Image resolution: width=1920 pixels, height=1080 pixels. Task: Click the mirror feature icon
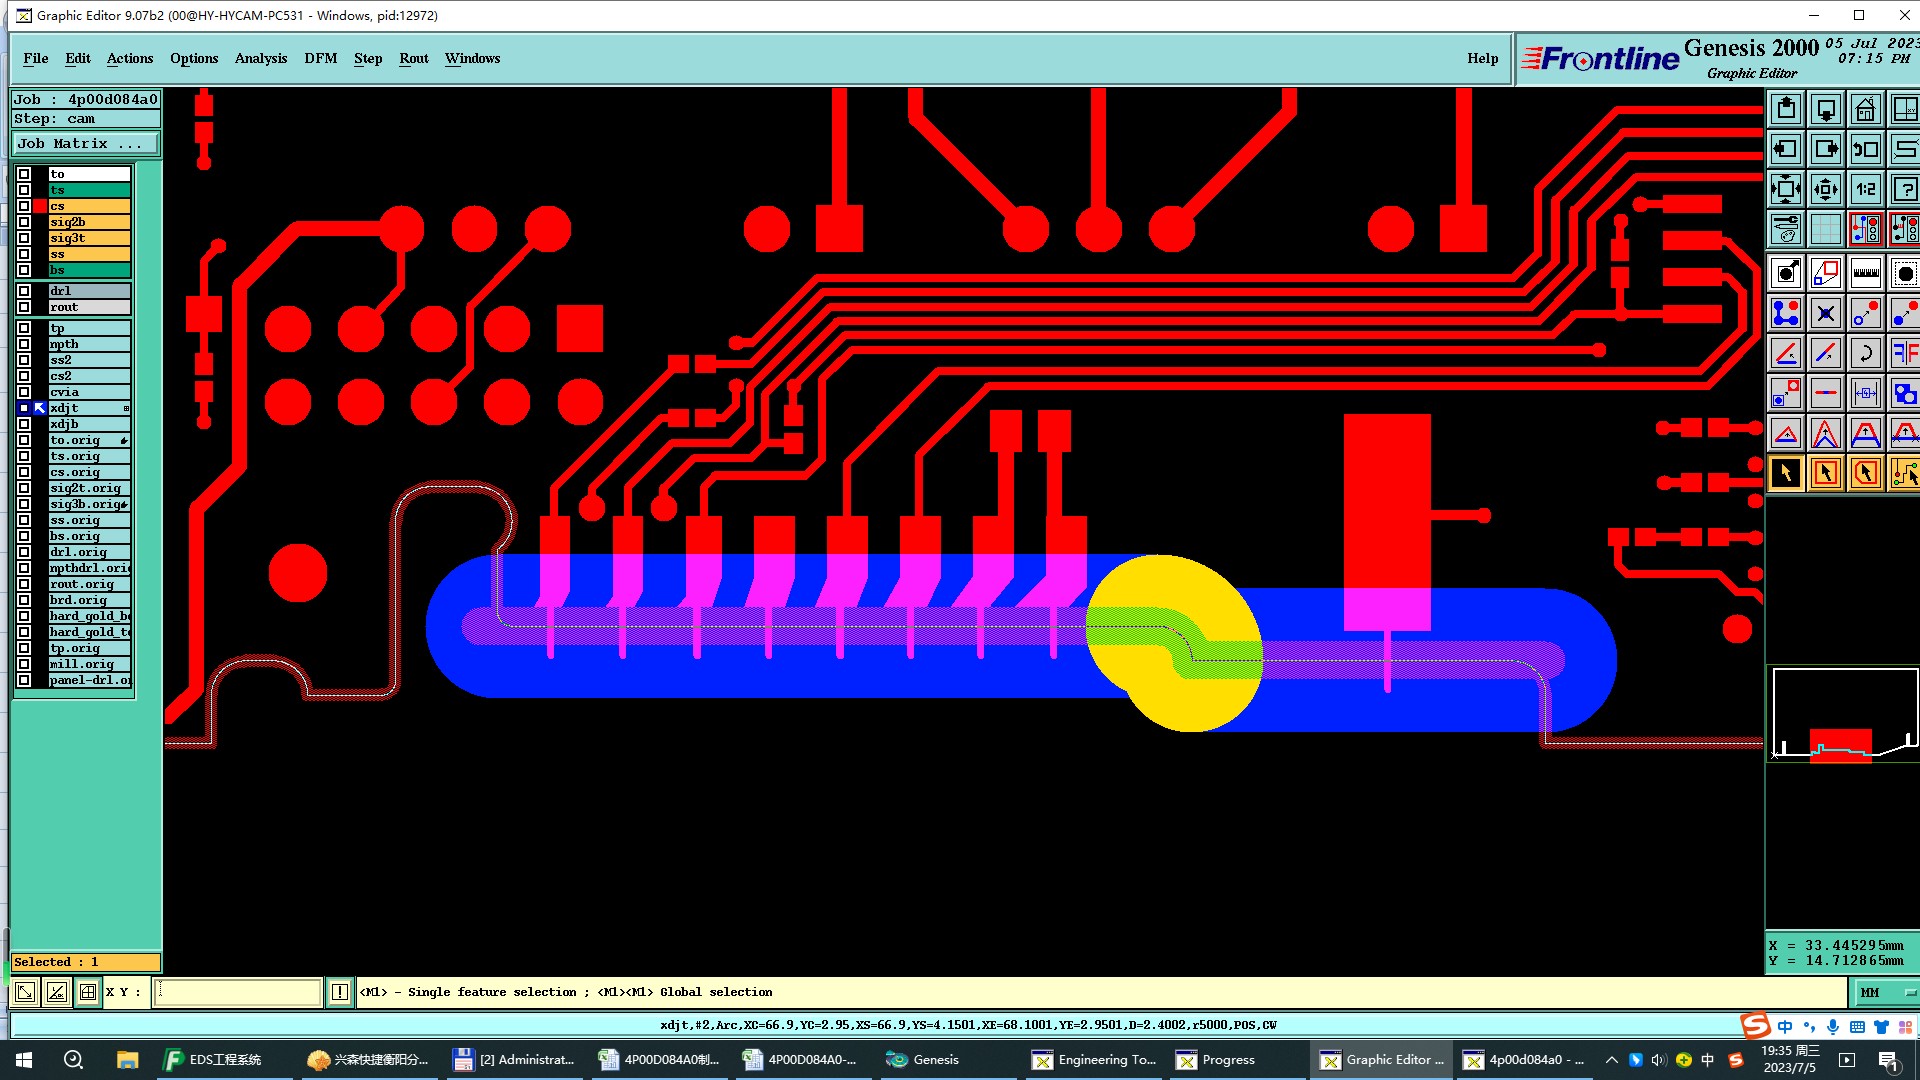tap(1904, 353)
